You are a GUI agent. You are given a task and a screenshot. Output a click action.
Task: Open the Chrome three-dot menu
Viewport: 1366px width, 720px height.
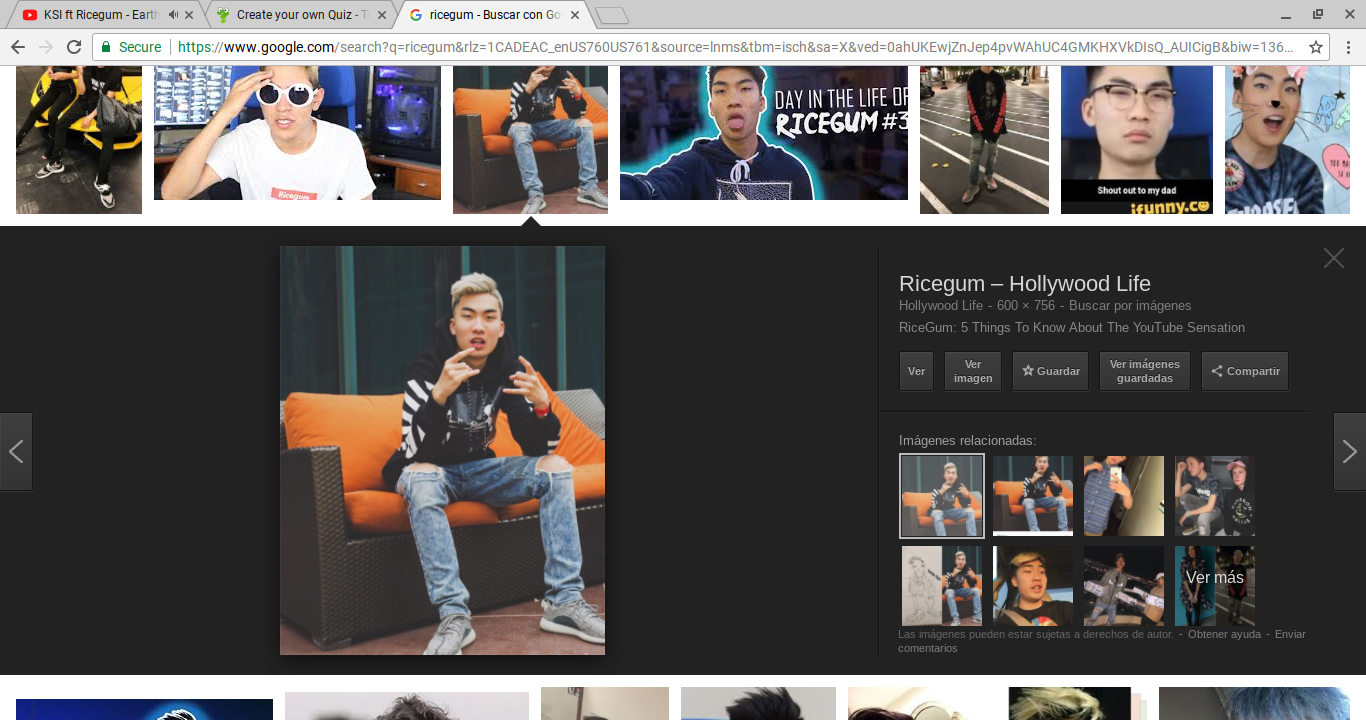point(1348,47)
